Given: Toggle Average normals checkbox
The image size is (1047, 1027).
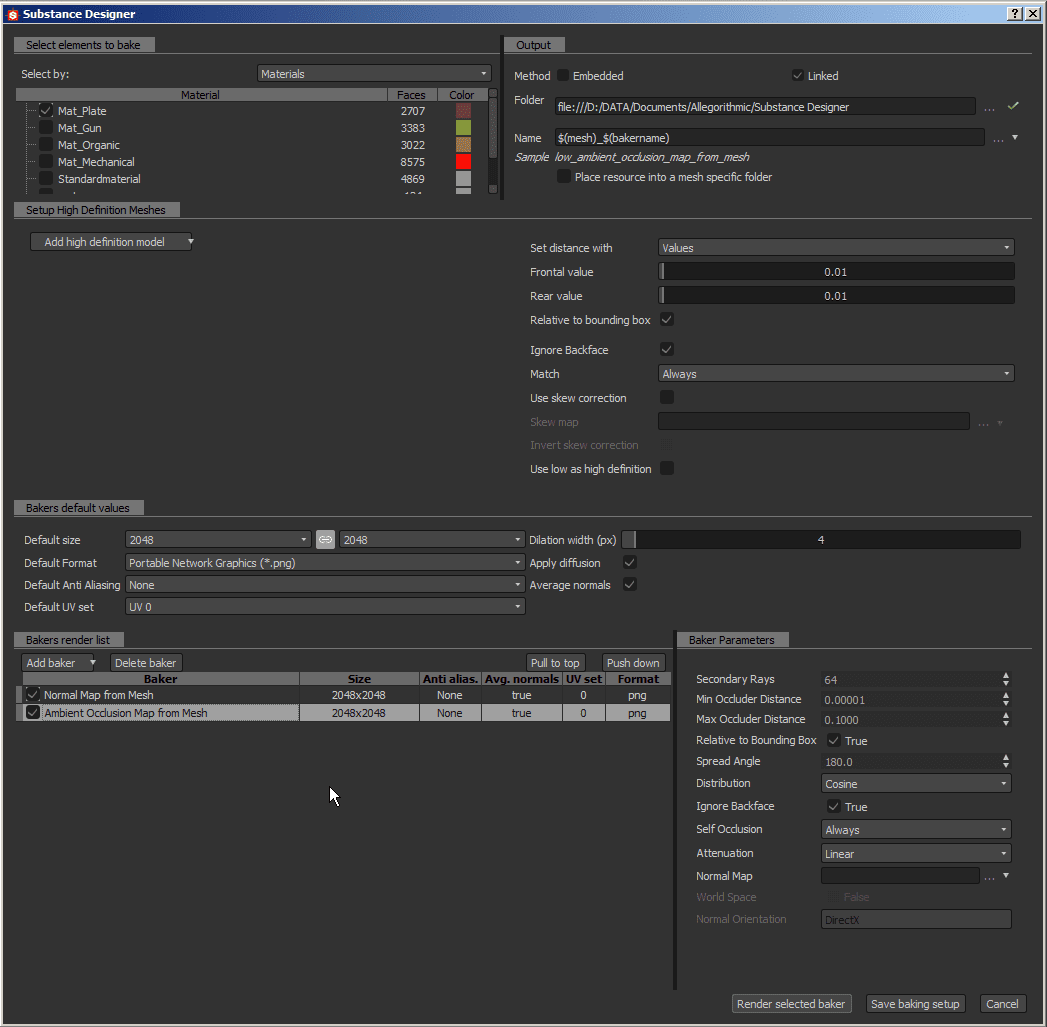Looking at the screenshot, I should tap(629, 584).
